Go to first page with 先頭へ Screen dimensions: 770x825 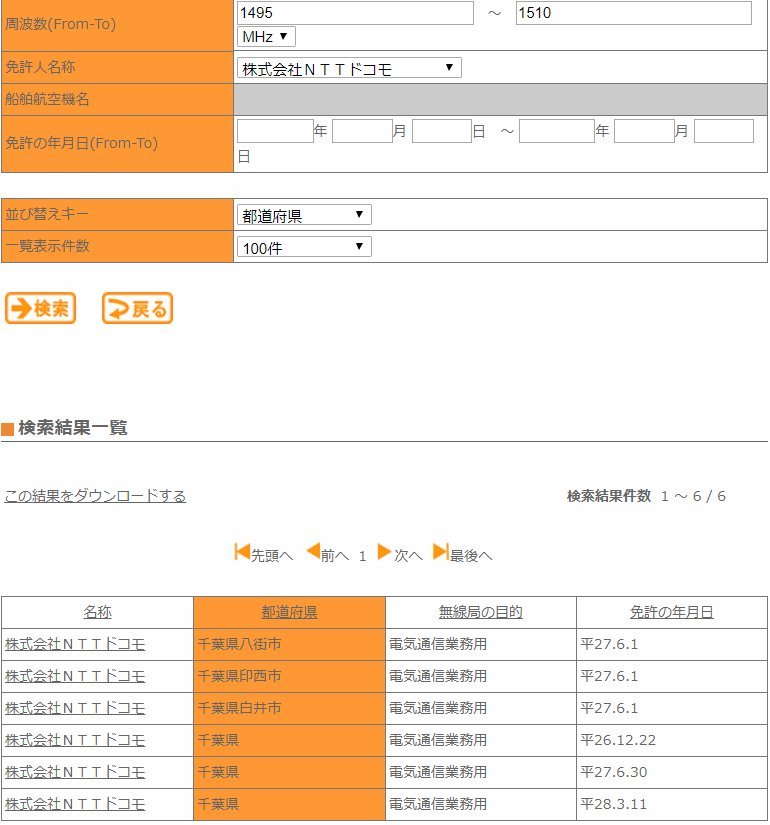click(263, 554)
